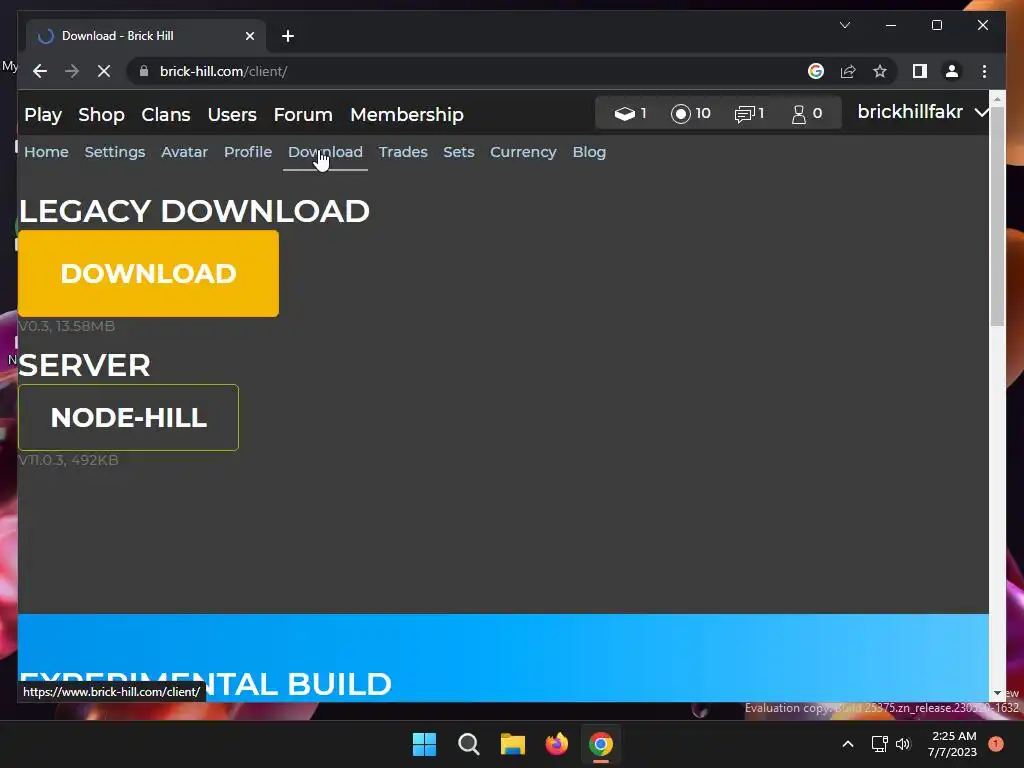
Task: Open network status tray icon
Action: [x=880, y=744]
